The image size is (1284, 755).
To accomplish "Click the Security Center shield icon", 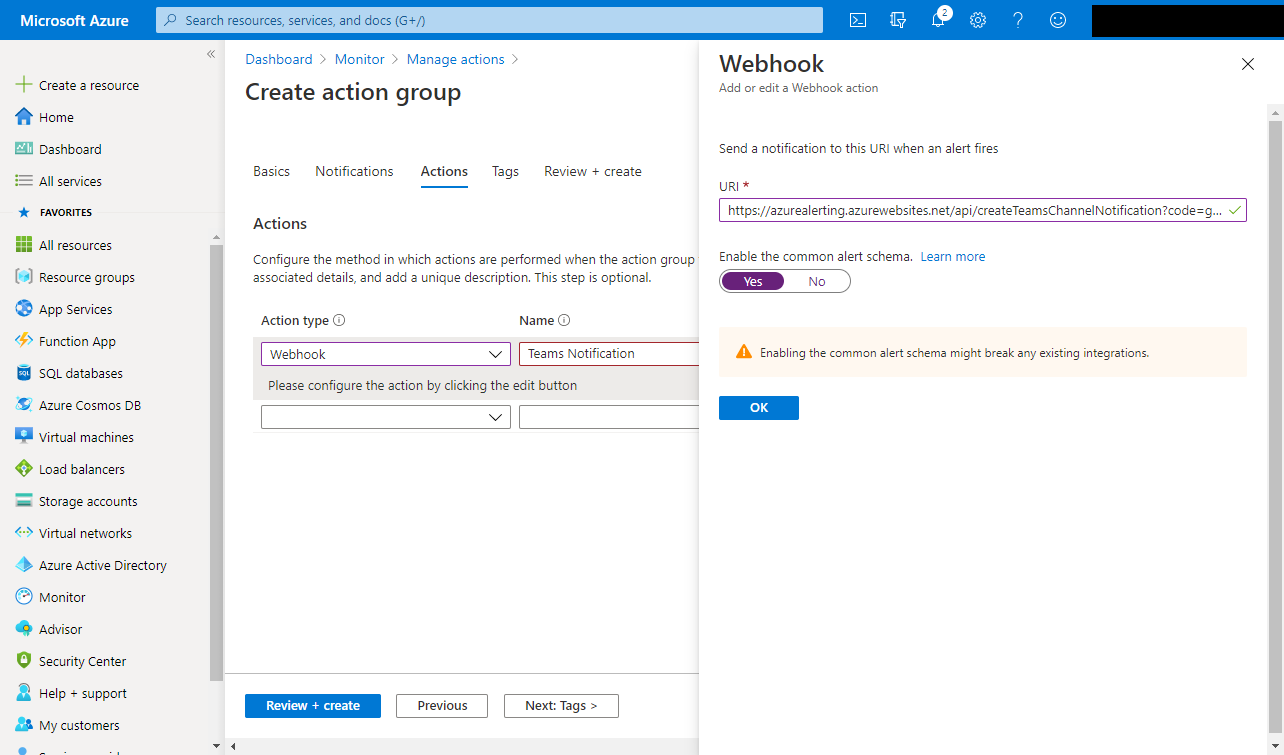I will (x=24, y=661).
